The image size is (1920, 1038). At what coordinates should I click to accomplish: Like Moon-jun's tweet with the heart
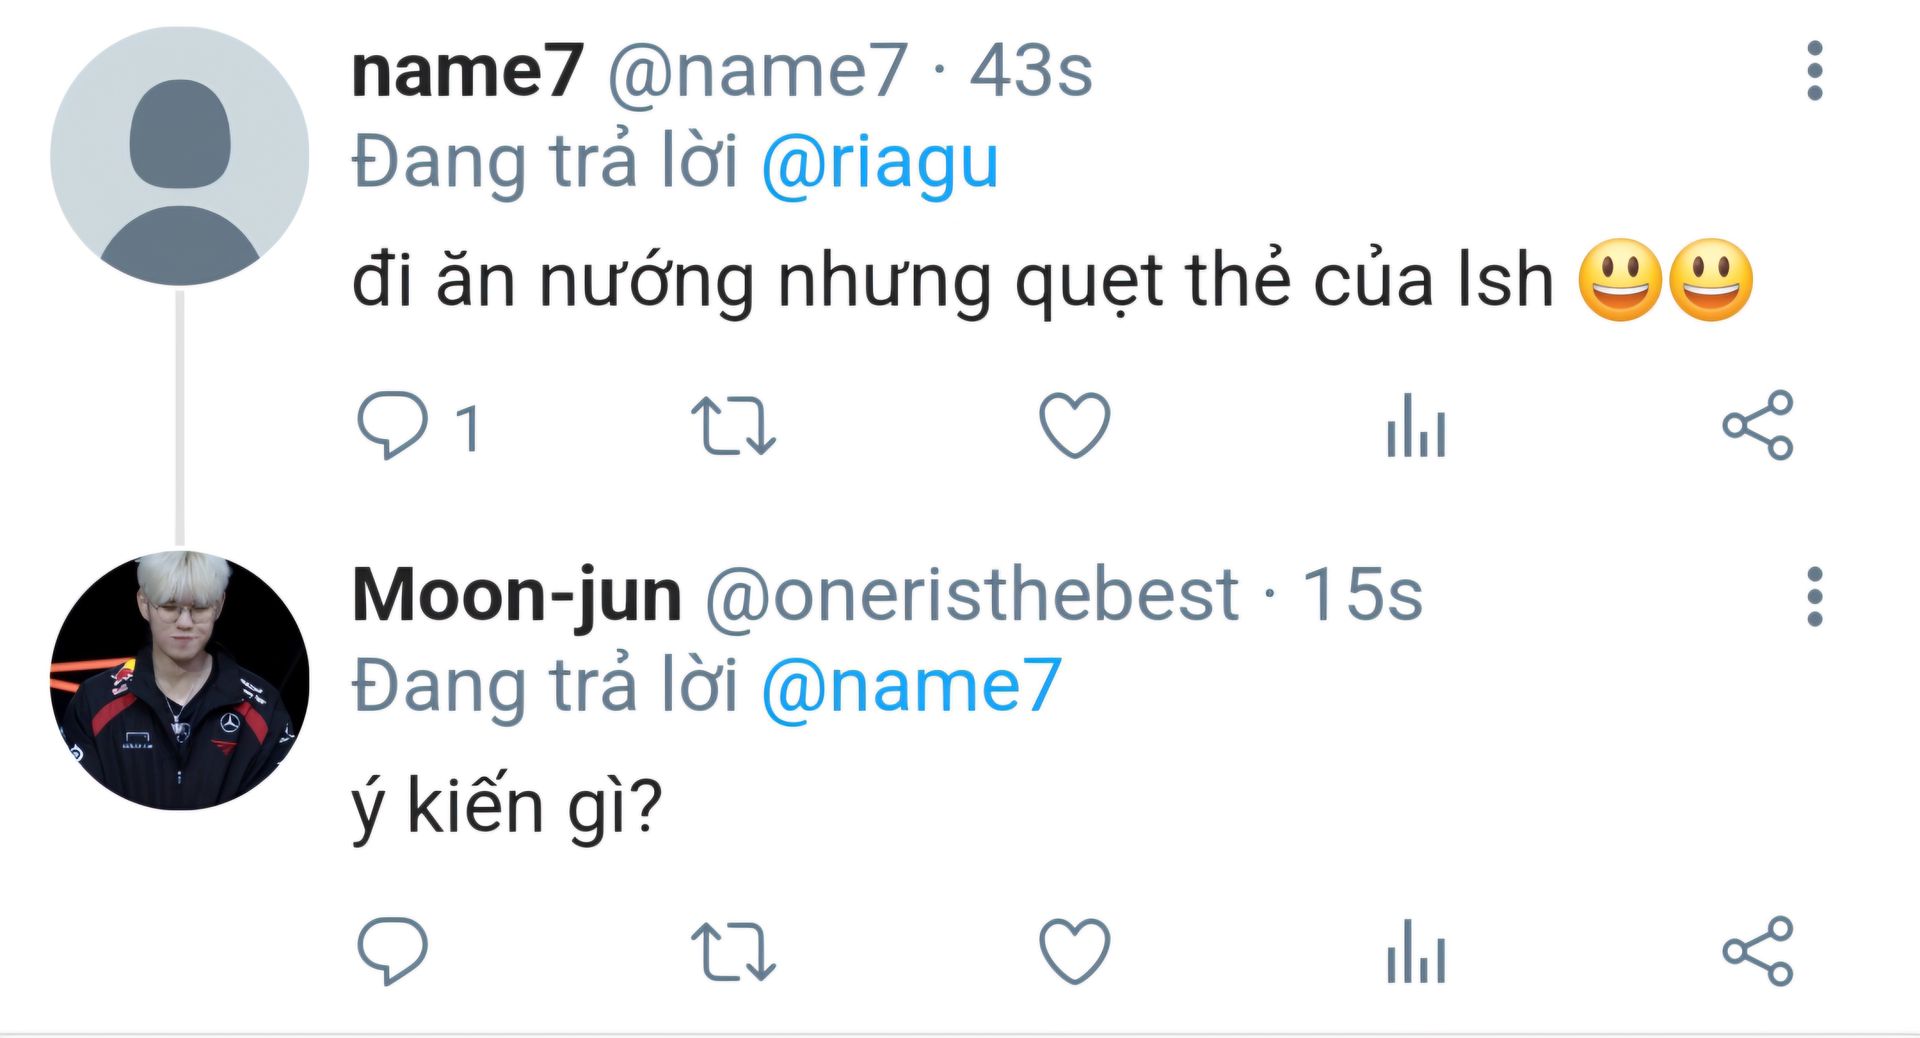(1075, 951)
